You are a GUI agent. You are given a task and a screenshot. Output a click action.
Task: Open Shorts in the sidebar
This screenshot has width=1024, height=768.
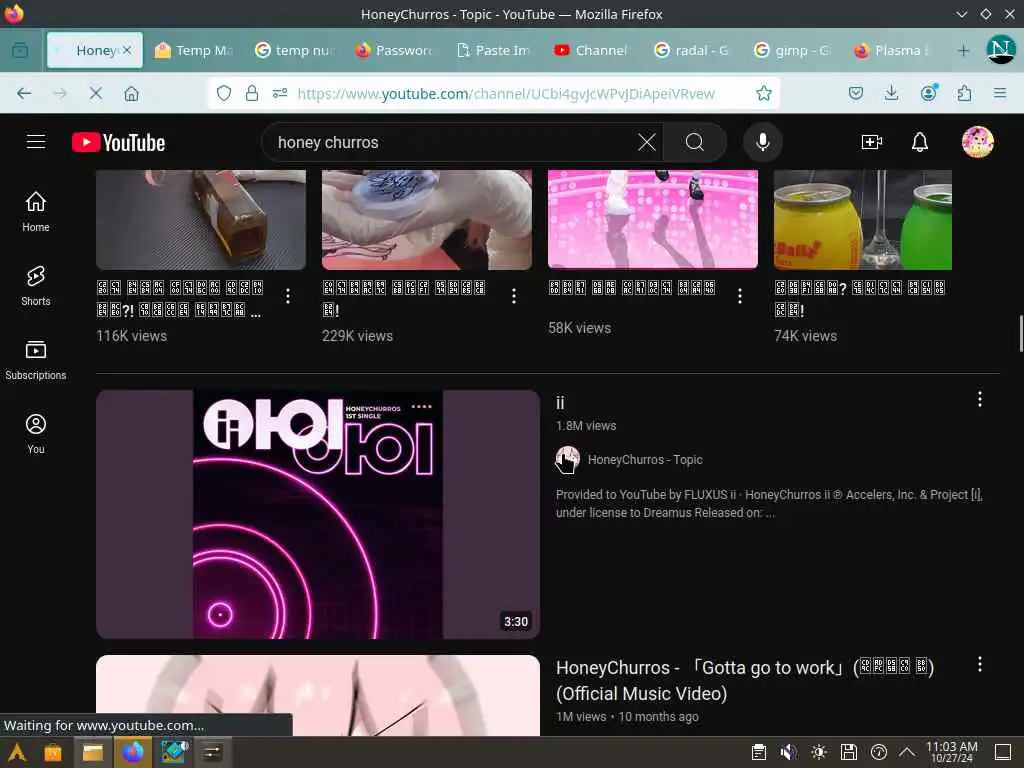pos(36,286)
